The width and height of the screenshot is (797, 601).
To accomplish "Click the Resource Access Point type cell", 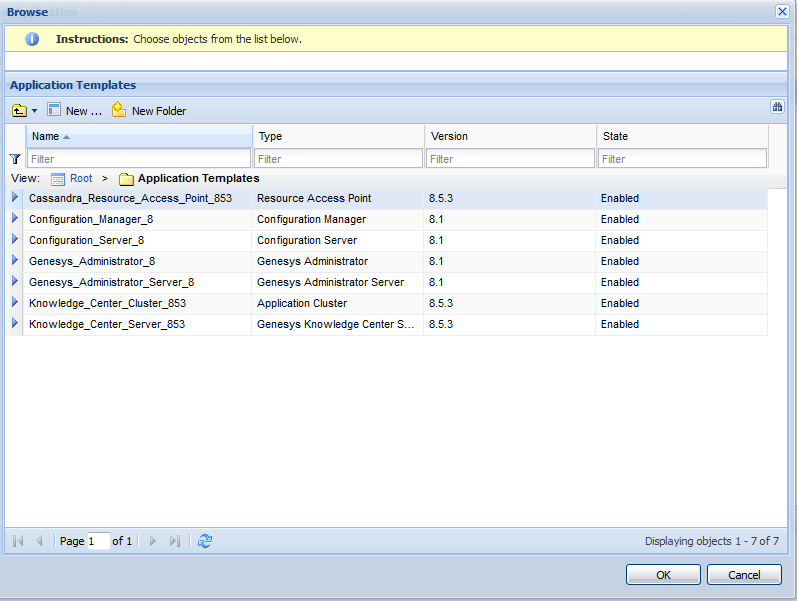I will (338, 198).
